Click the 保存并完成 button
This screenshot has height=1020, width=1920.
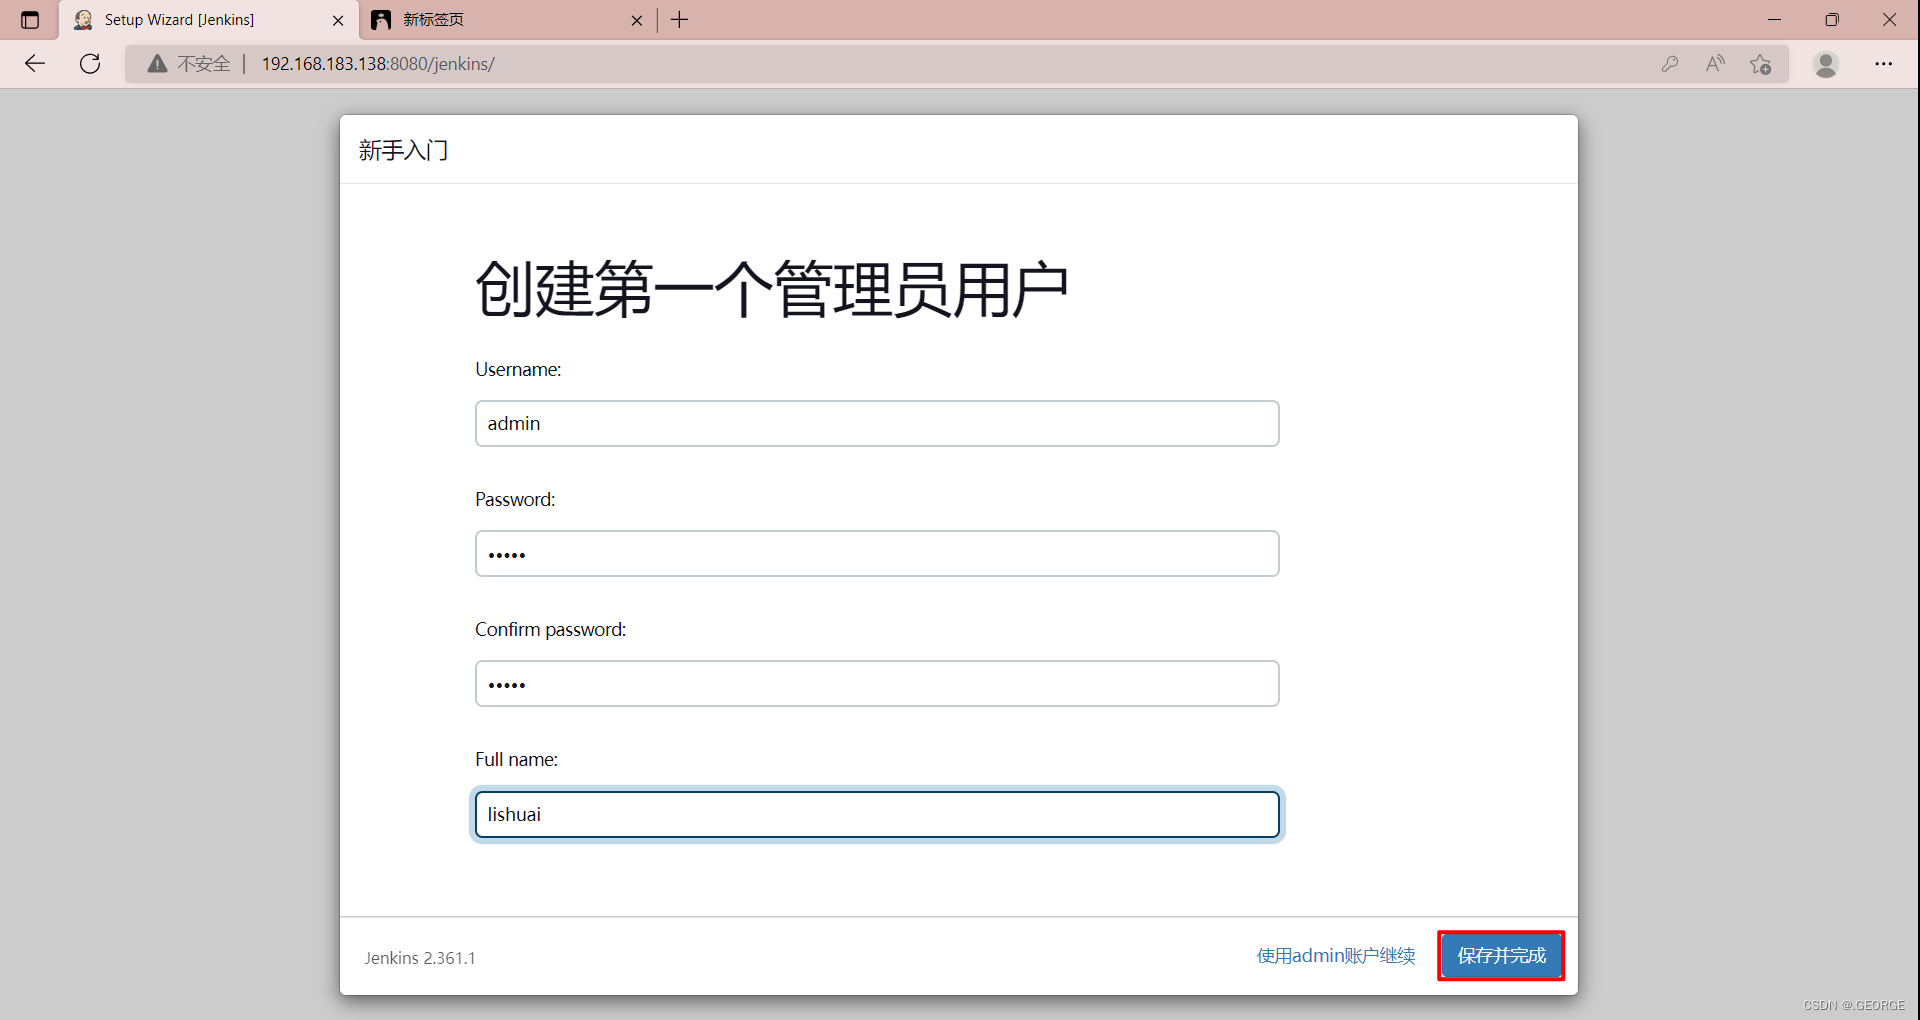1501,956
